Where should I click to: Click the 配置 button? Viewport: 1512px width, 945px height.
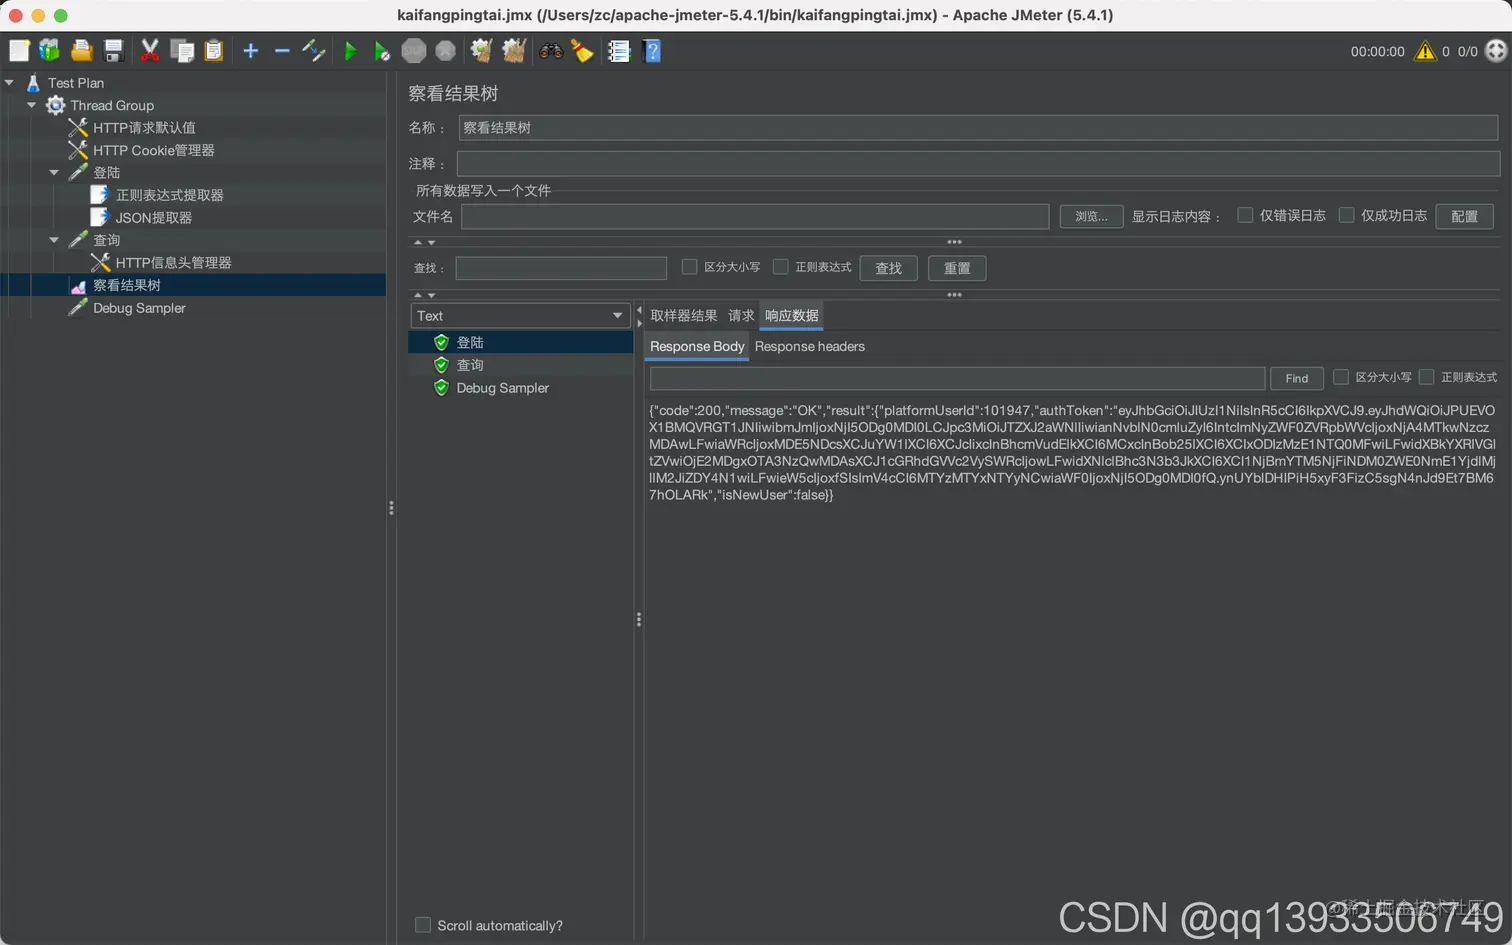point(1465,216)
